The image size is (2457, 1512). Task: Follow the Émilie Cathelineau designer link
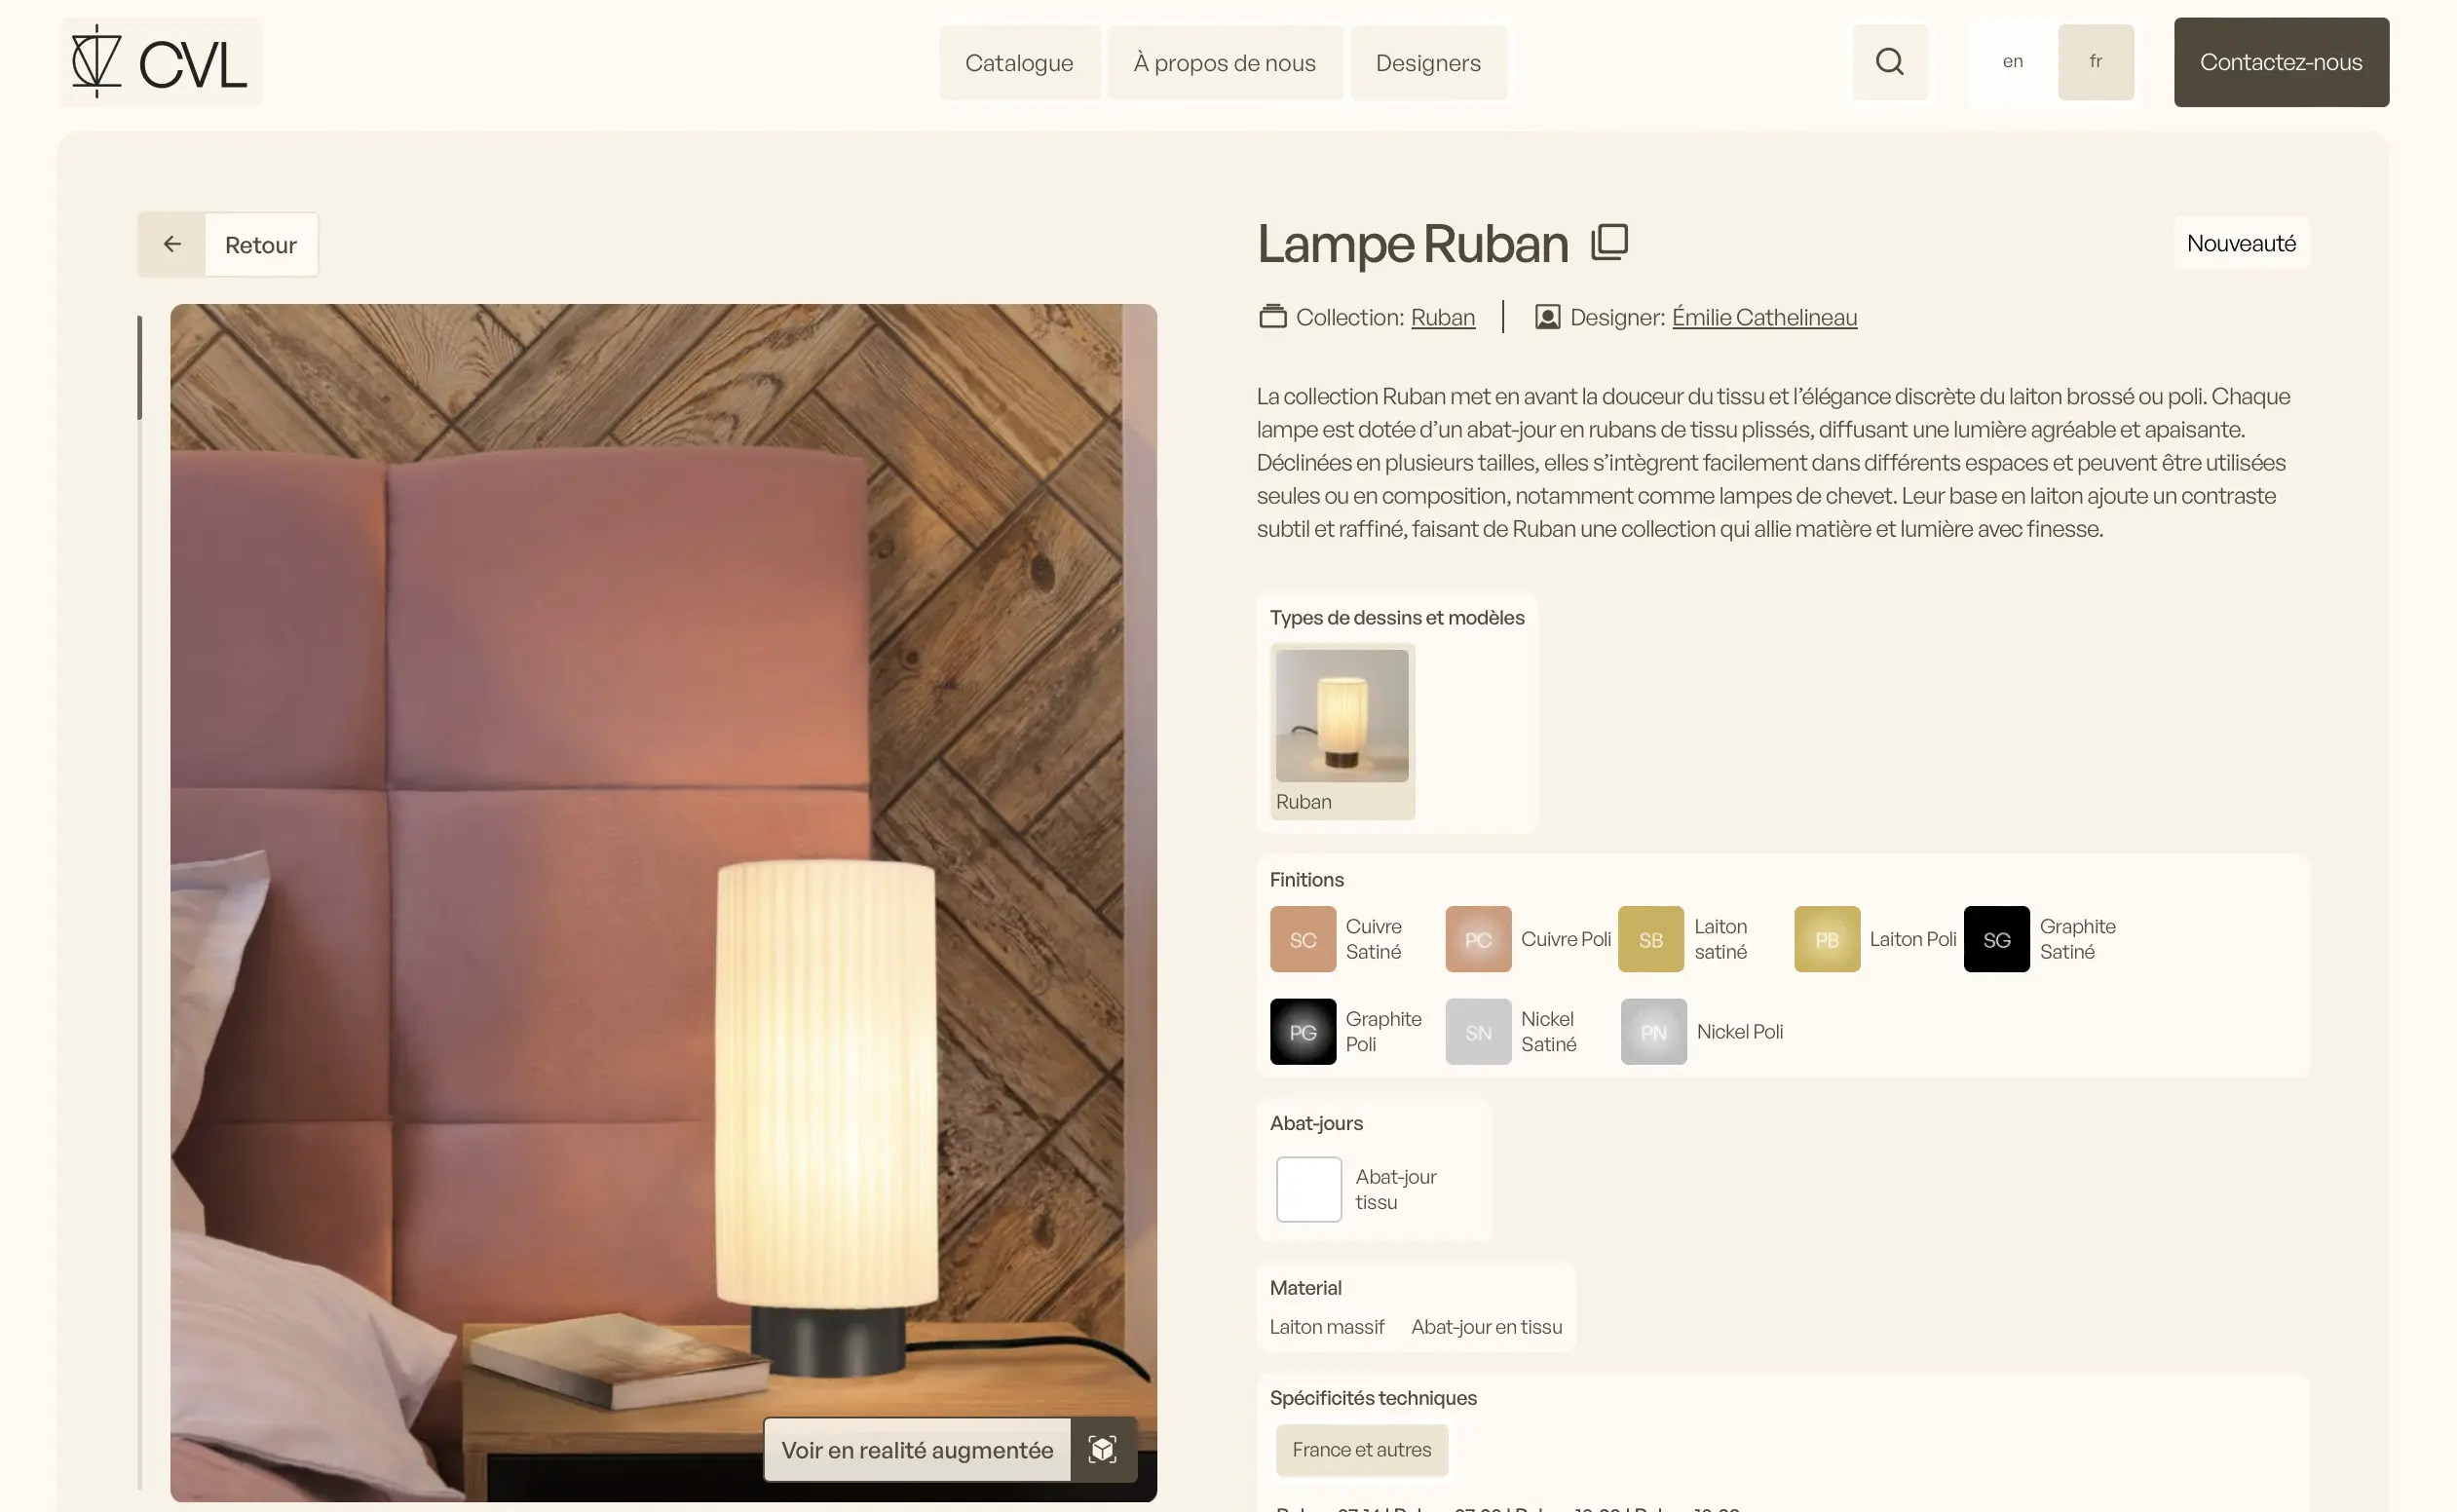click(1764, 317)
